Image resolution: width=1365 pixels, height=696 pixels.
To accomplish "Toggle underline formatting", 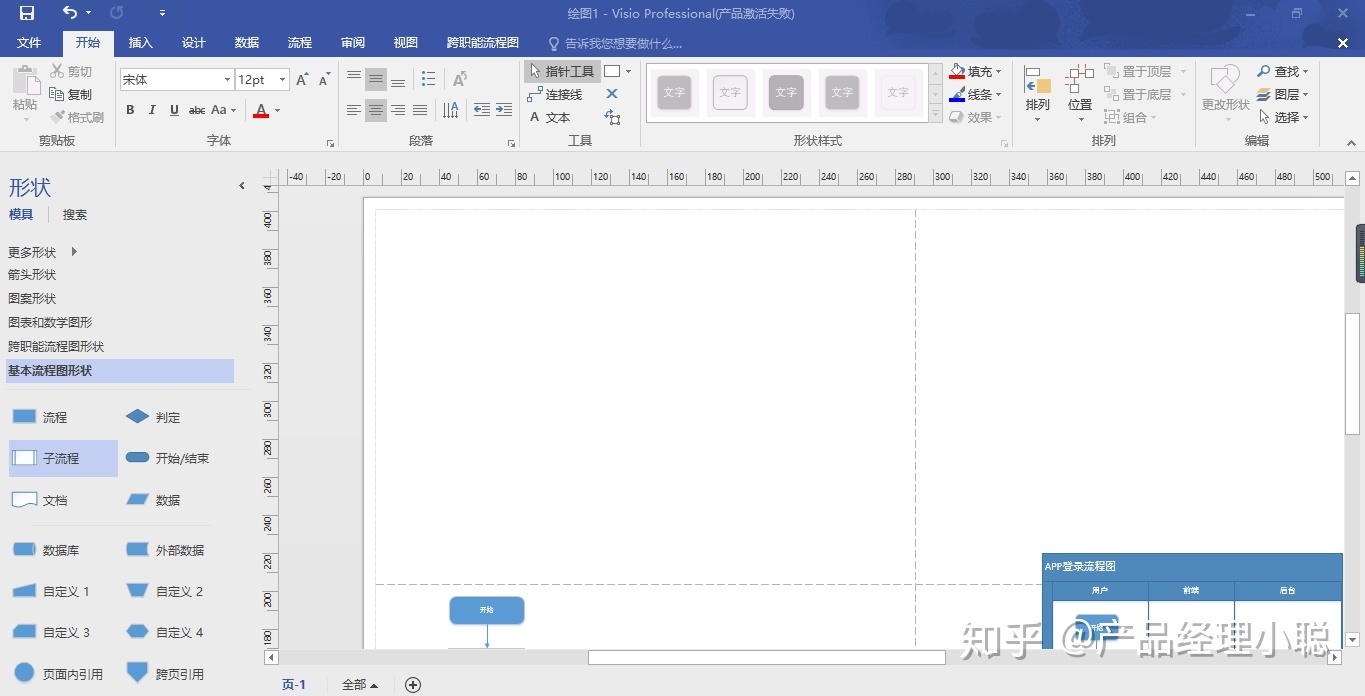I will point(174,110).
